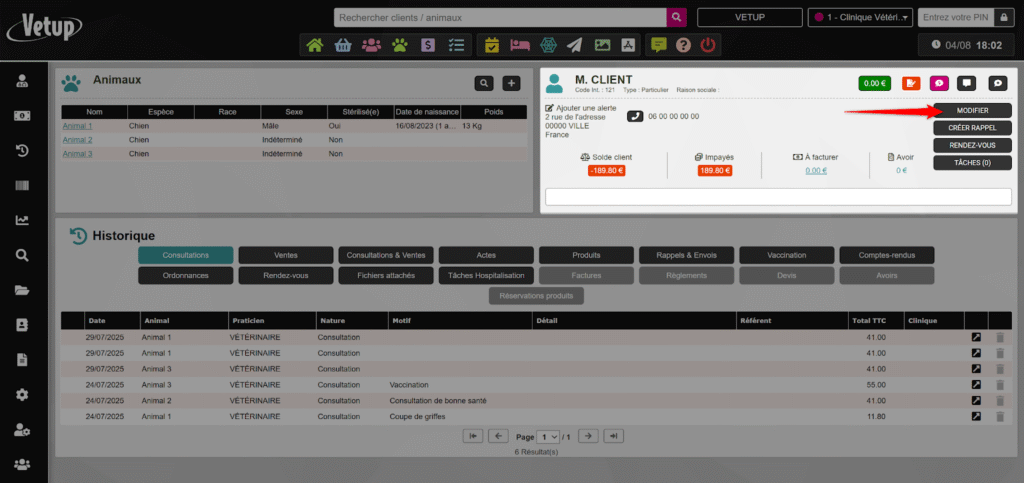Click the plus icon to add animal
The height and width of the screenshot is (483, 1024).
(511, 84)
